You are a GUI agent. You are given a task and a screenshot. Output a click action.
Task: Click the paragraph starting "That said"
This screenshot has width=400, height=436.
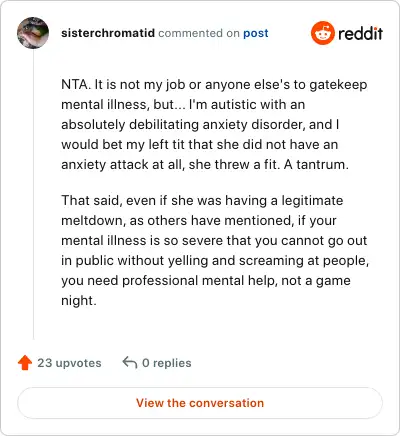(x=215, y=250)
